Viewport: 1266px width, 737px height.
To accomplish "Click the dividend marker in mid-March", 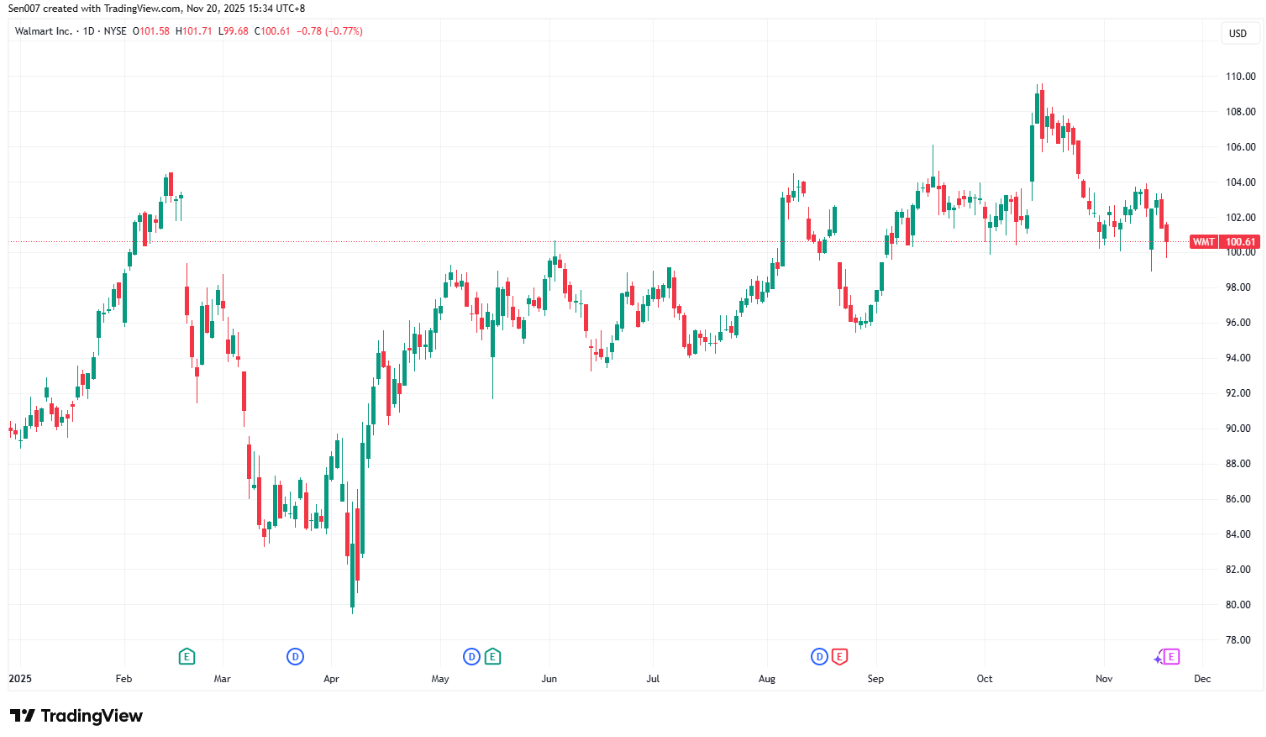I will coord(295,657).
